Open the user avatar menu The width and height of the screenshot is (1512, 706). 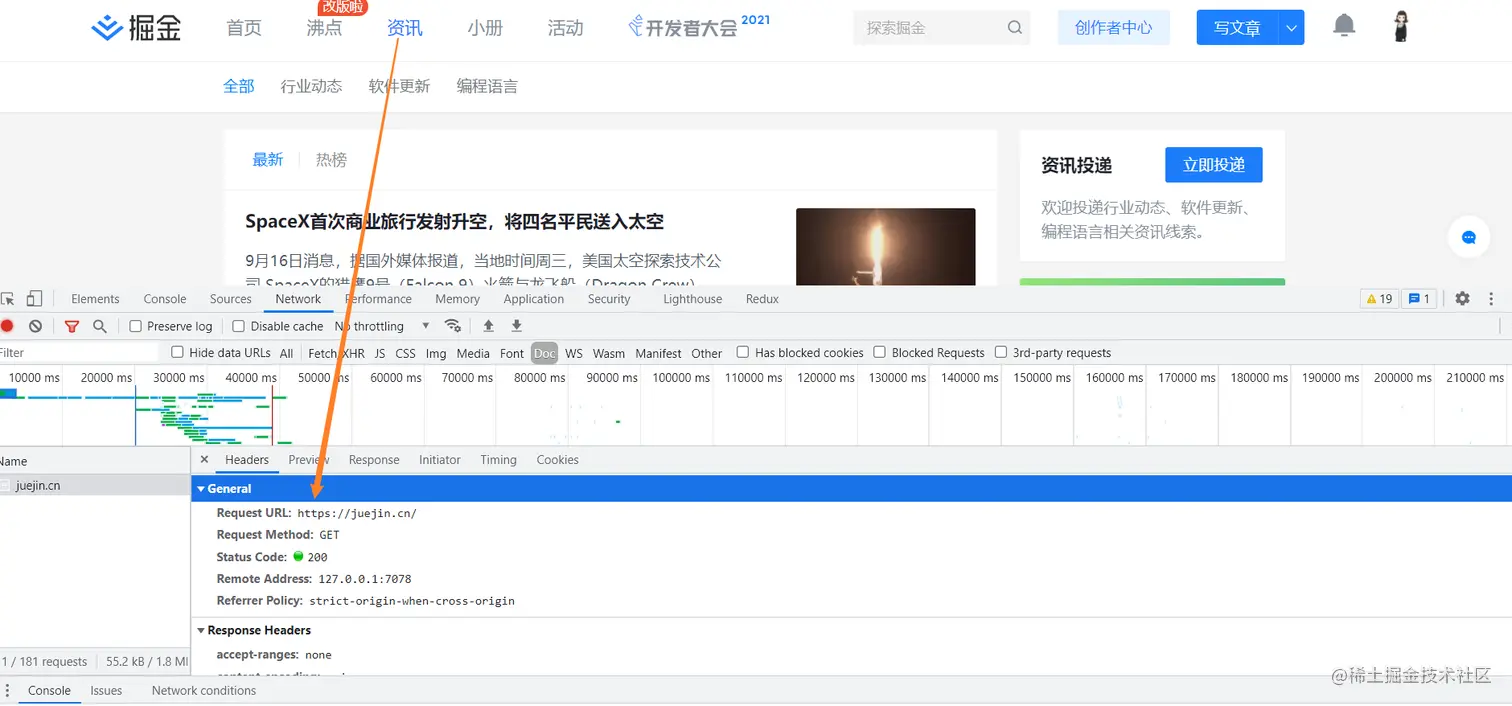(x=1401, y=27)
